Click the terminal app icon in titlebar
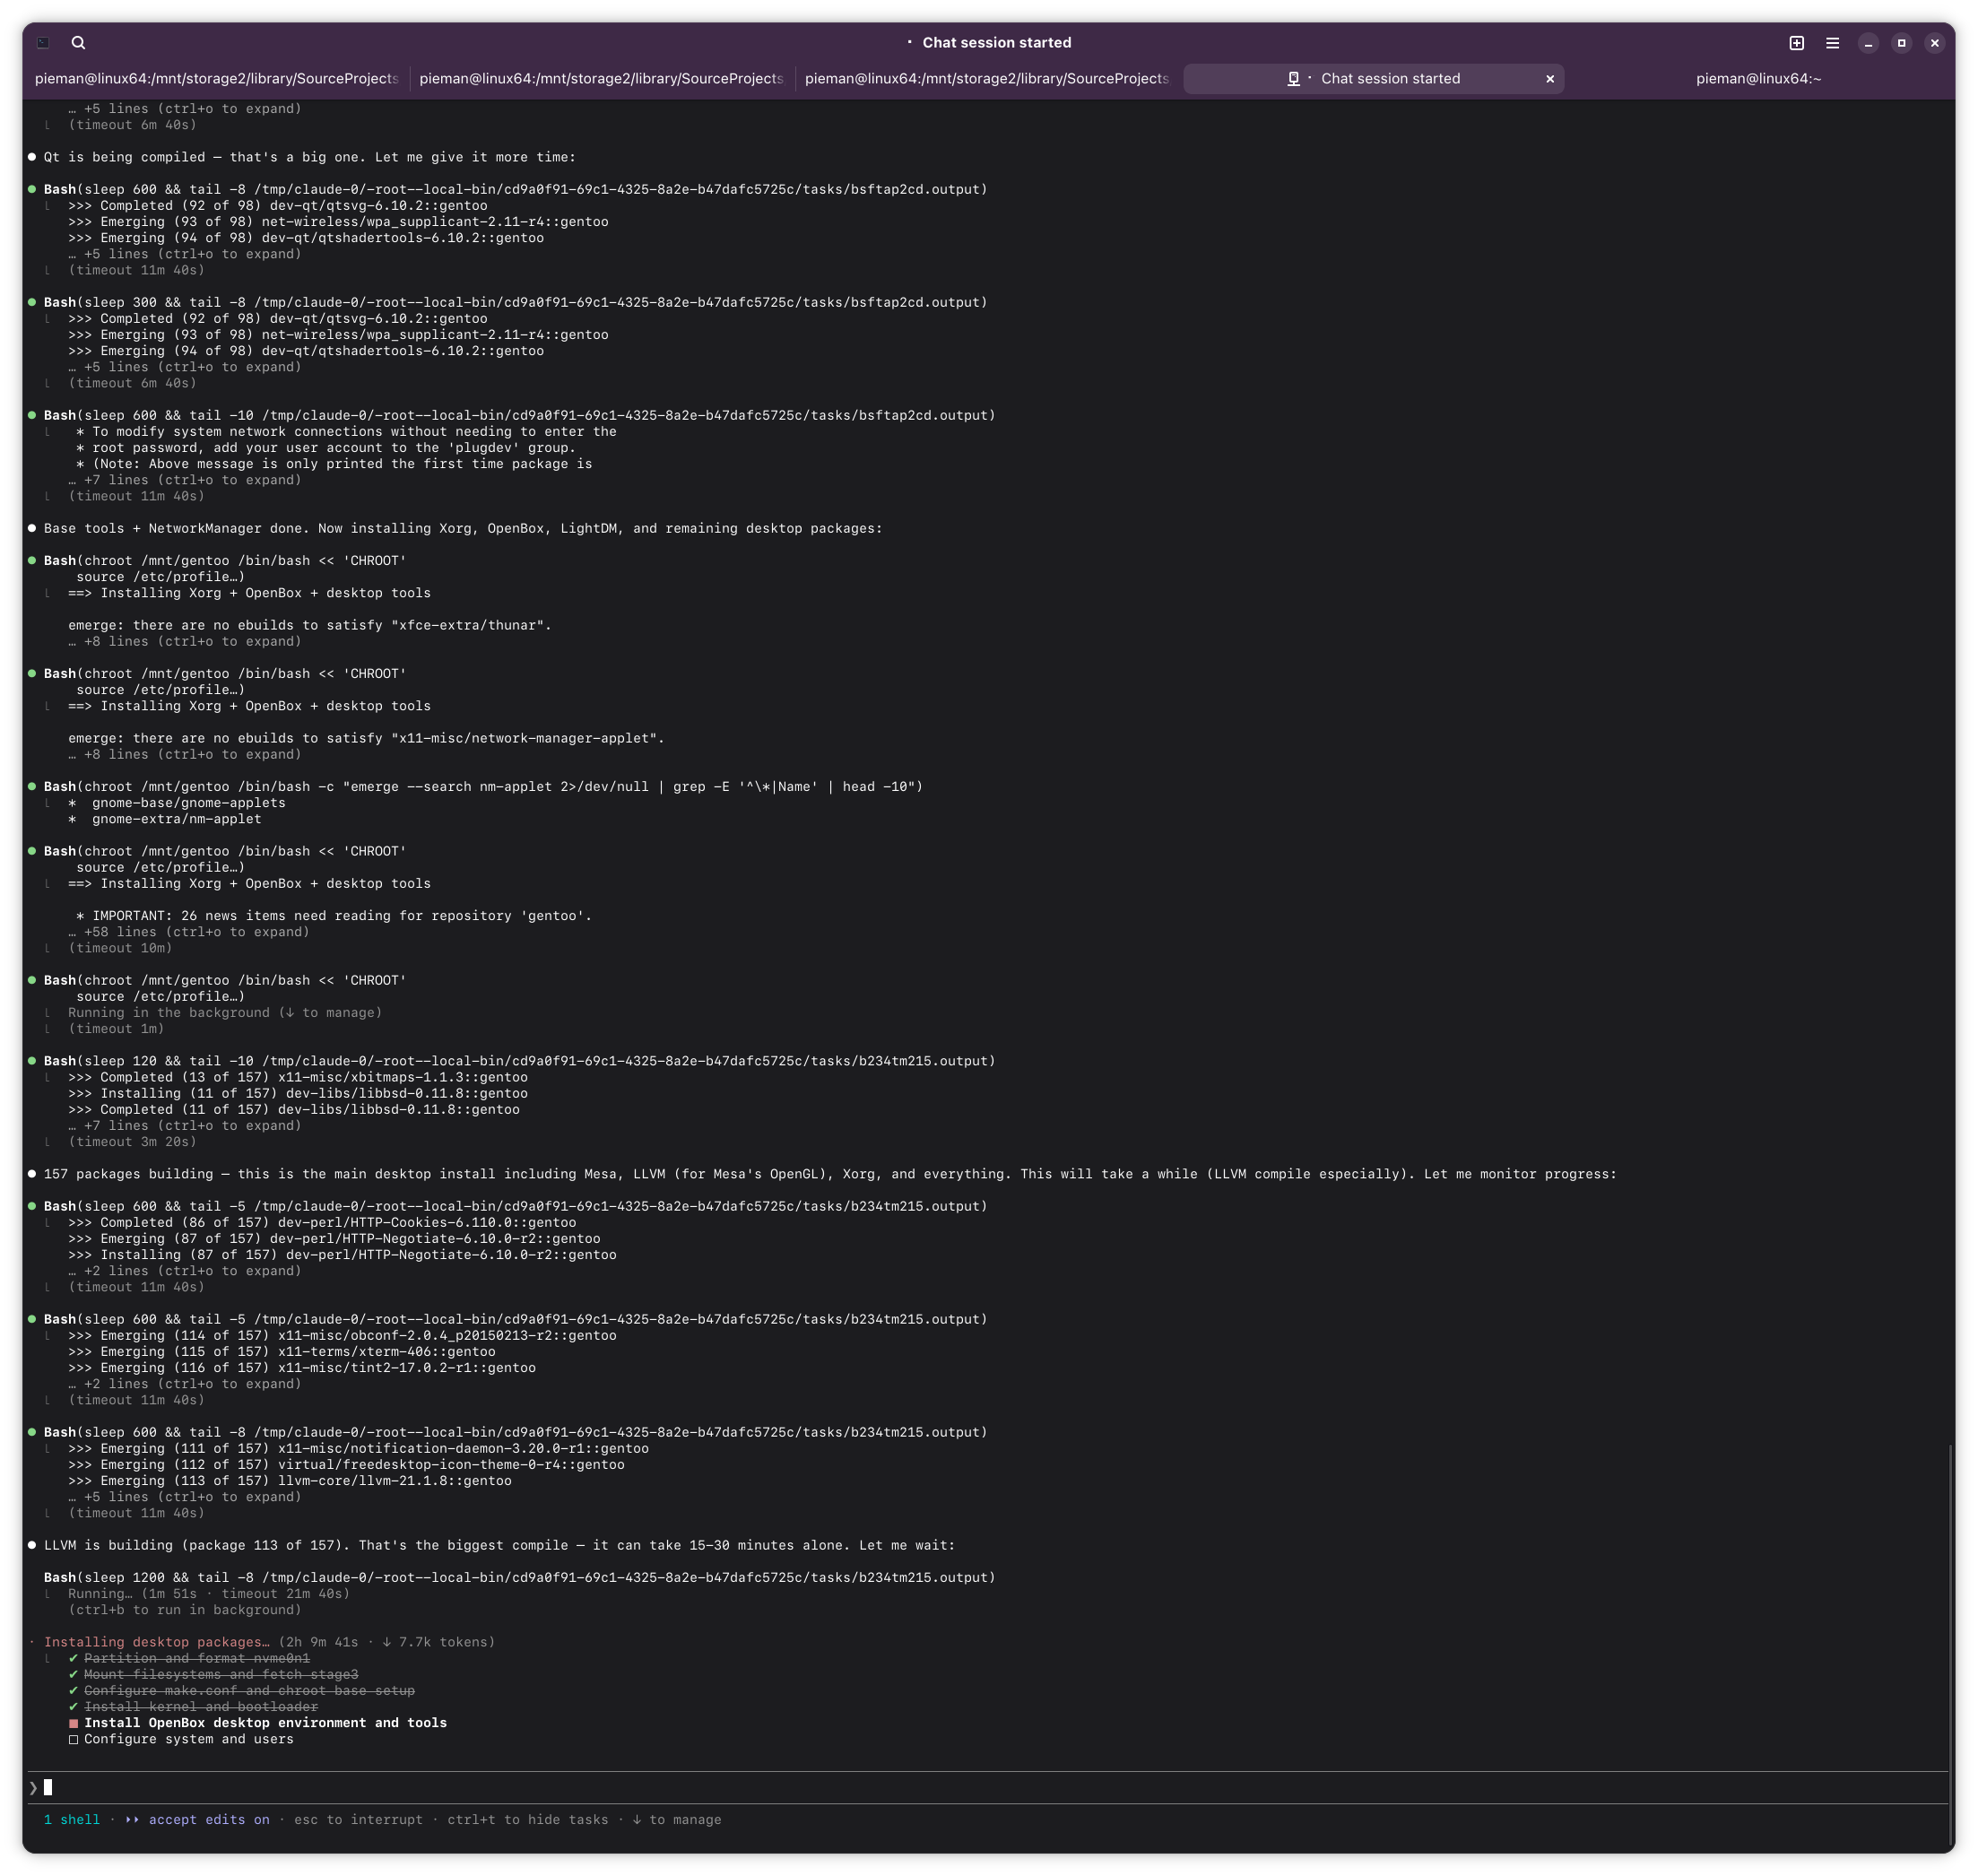 point(43,43)
